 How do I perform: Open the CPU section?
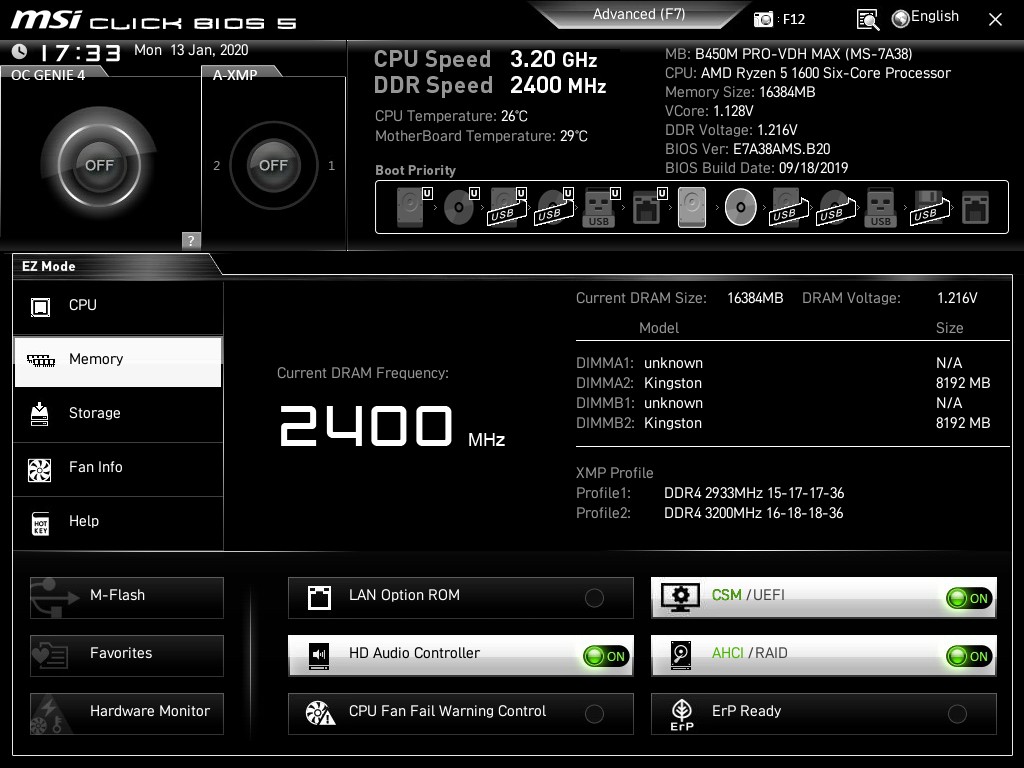pyautogui.click(x=118, y=306)
